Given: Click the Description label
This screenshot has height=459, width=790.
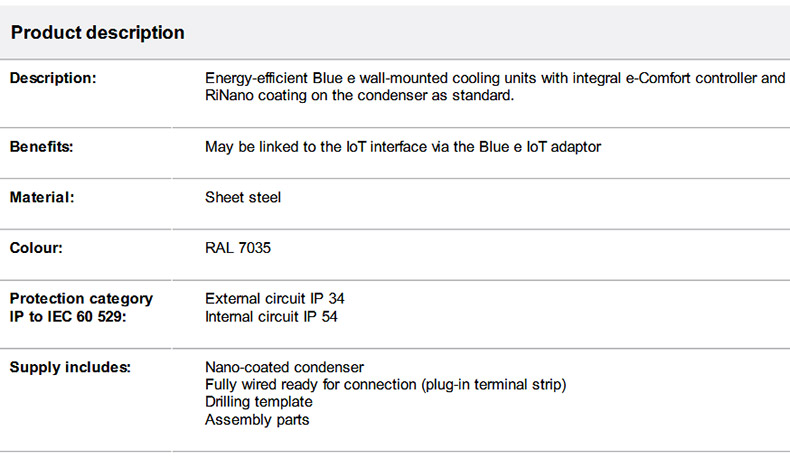Looking at the screenshot, I should [x=53, y=78].
